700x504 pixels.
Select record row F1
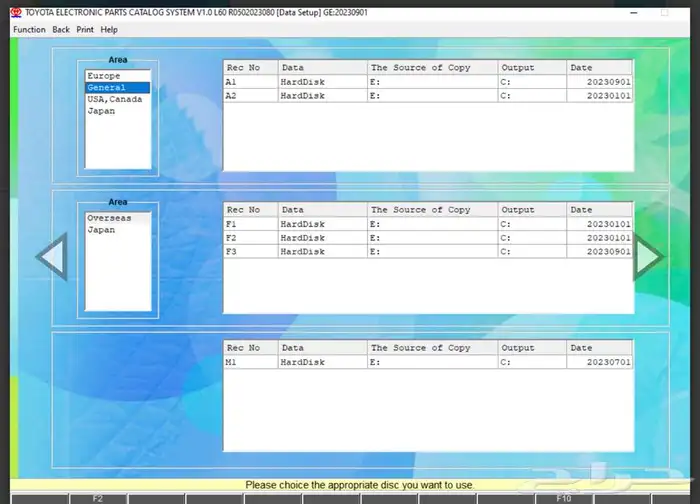(x=428, y=224)
